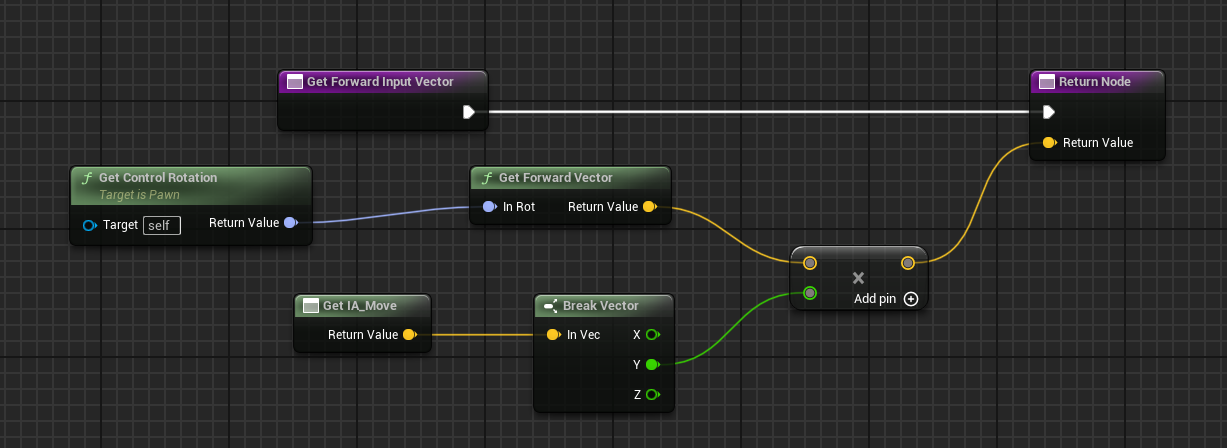This screenshot has height=448, width=1227.
Task: Click the self target field
Action: 162,225
